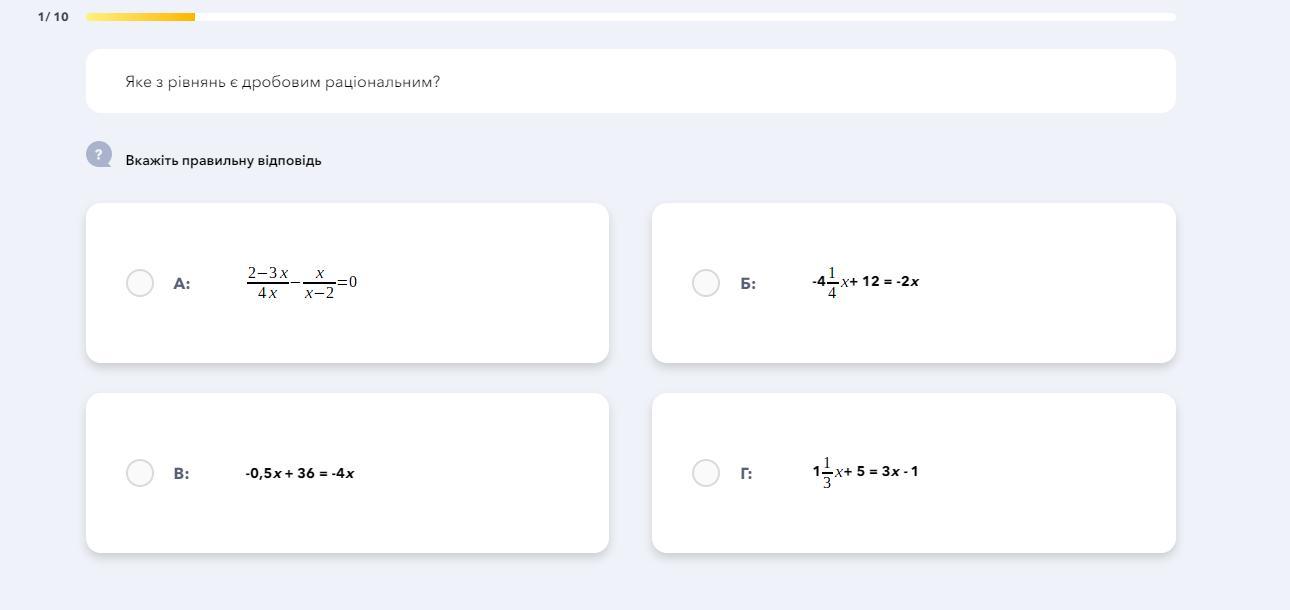
Task: Click the "В:" answer label
Action: [181, 474]
